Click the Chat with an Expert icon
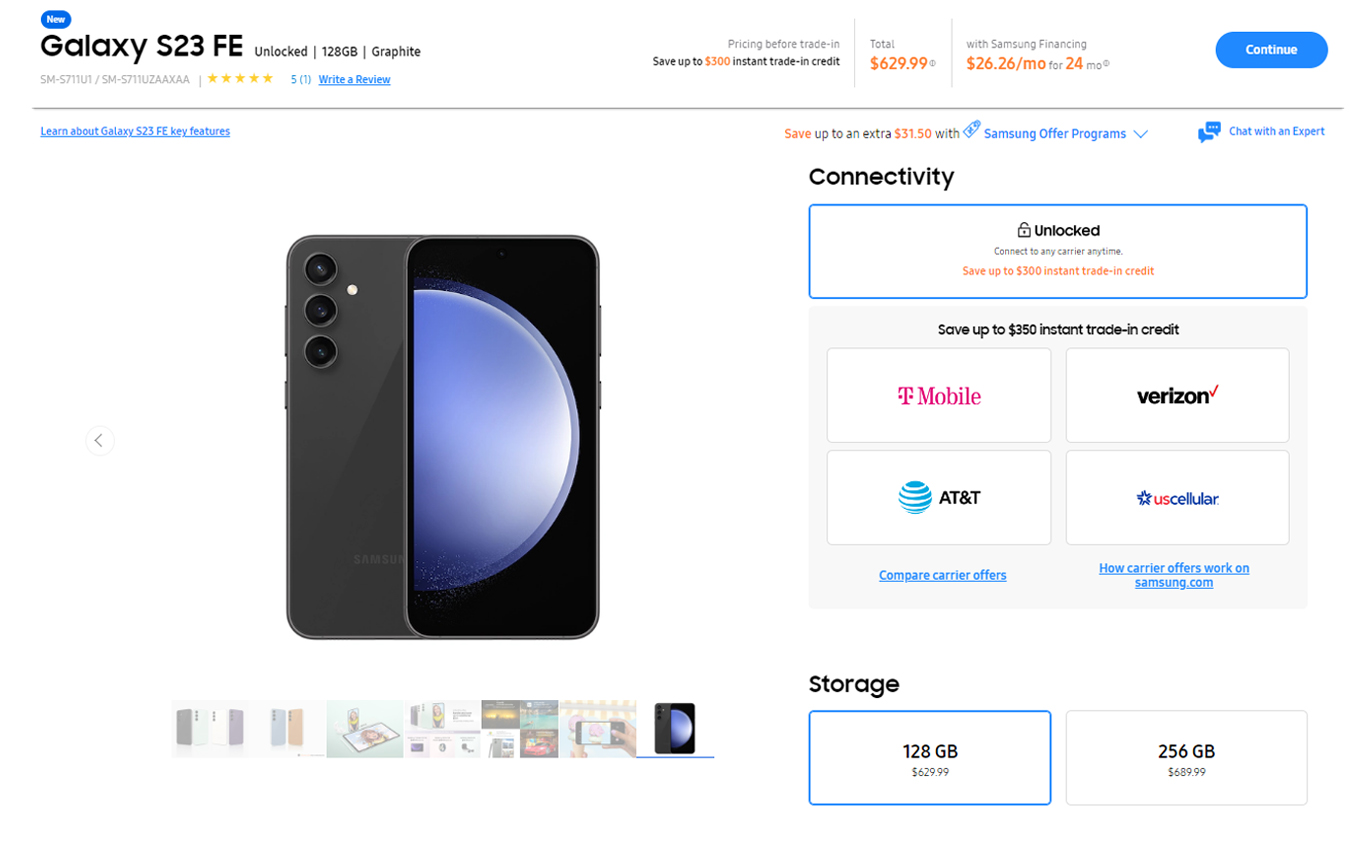This screenshot has width=1368, height=864. click(1209, 132)
